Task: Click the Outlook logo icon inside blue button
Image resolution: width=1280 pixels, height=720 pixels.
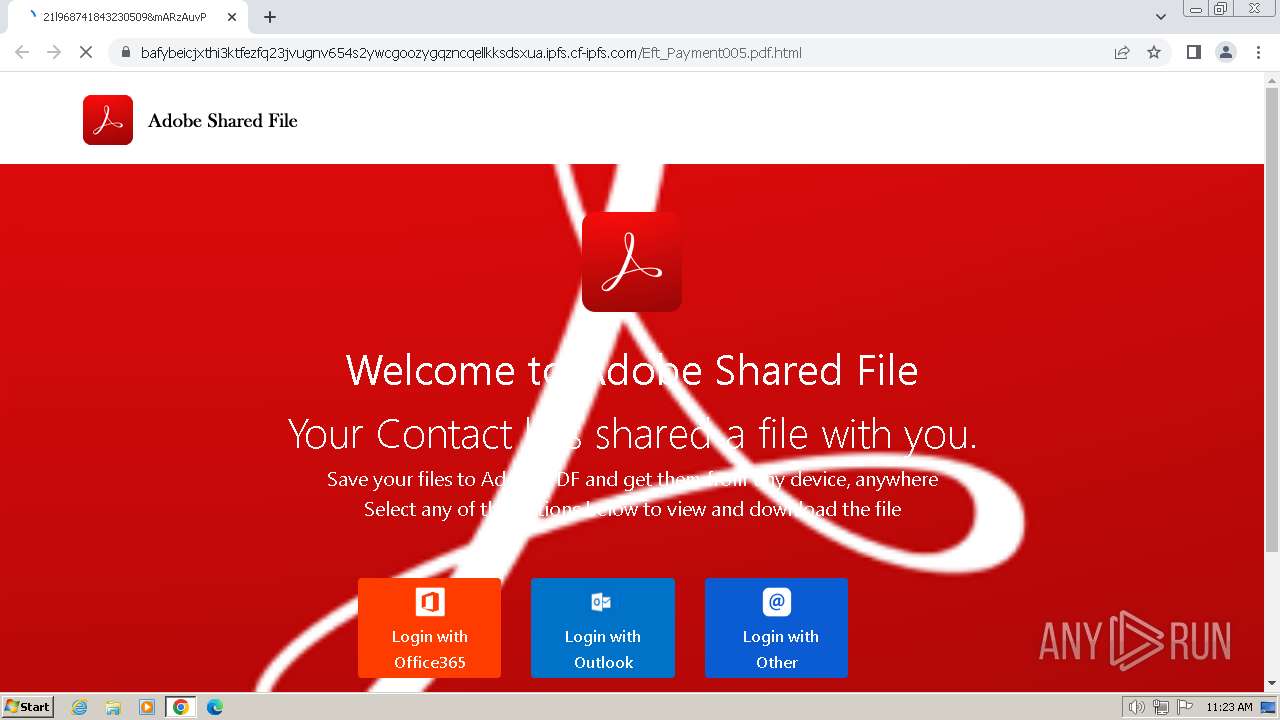Action: point(601,602)
